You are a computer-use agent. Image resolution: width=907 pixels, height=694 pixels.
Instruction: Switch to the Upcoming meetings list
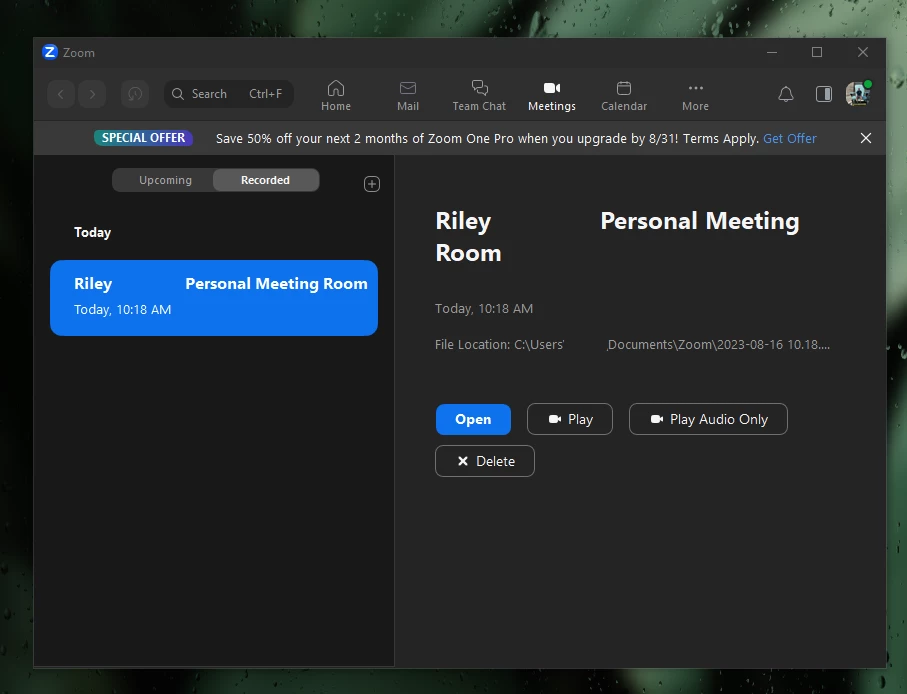tap(165, 180)
